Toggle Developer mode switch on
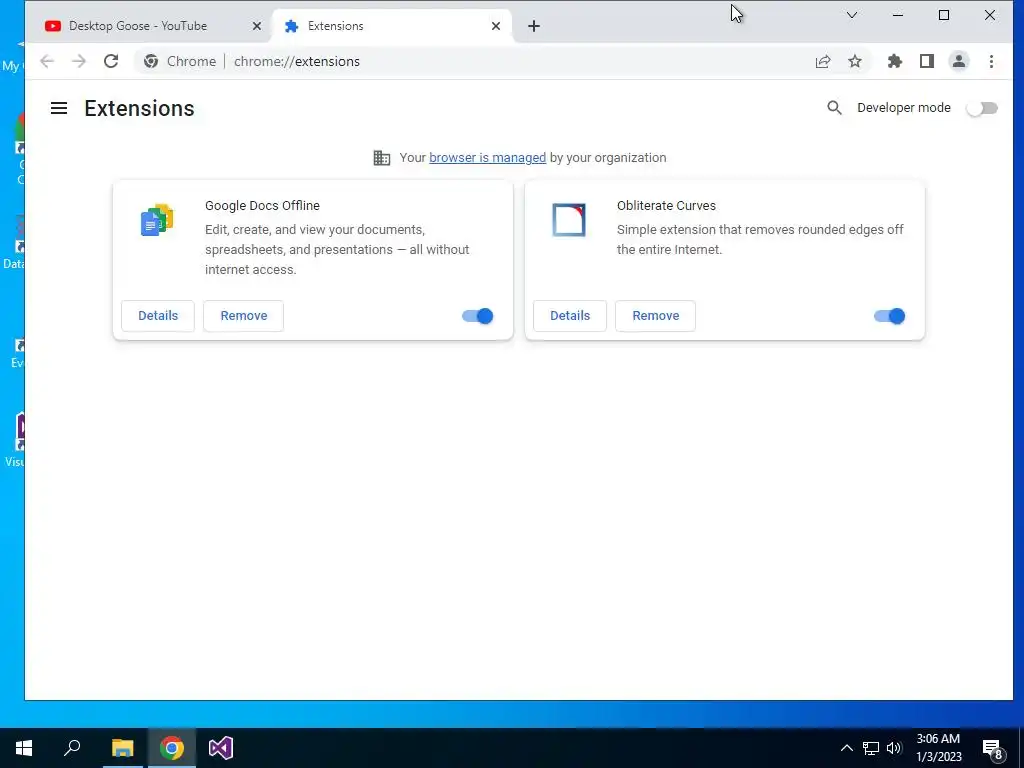The height and width of the screenshot is (768, 1024). [x=982, y=108]
